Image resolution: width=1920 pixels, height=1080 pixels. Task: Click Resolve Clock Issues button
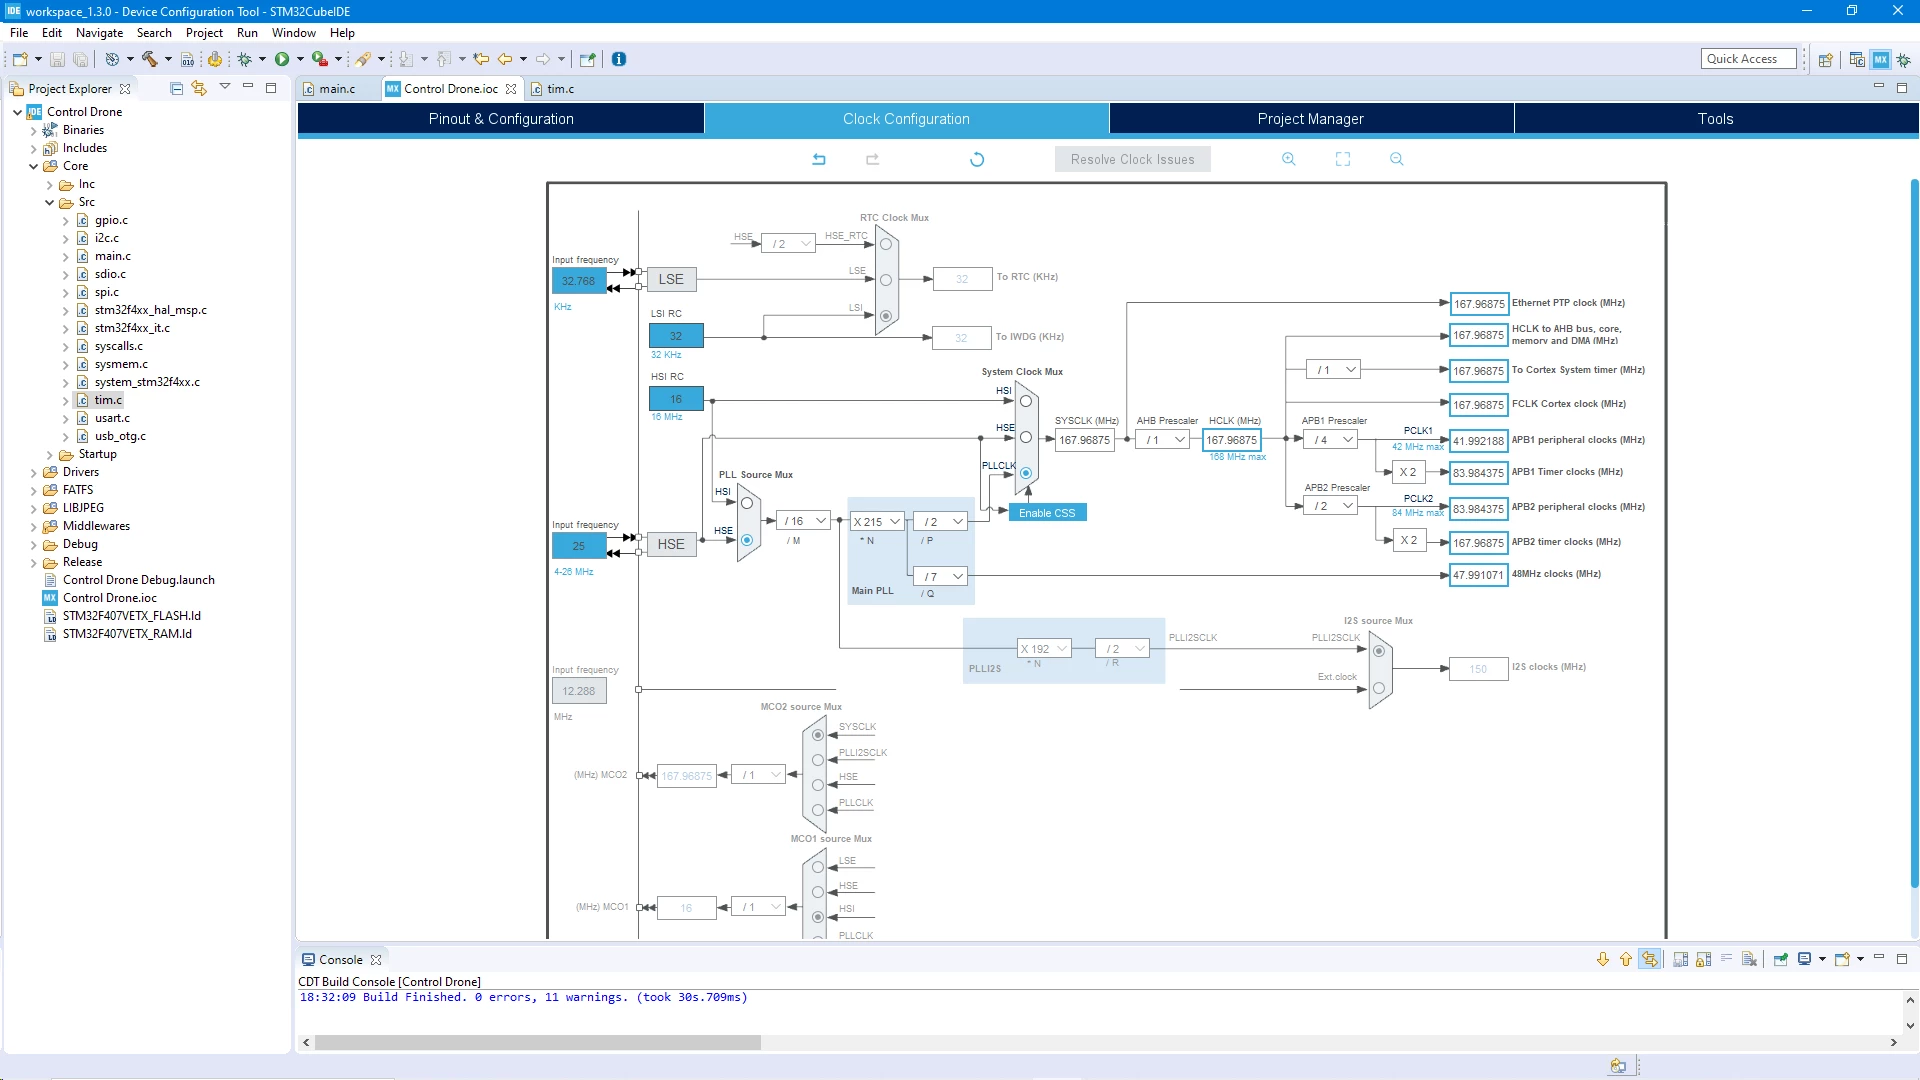pos(1132,159)
